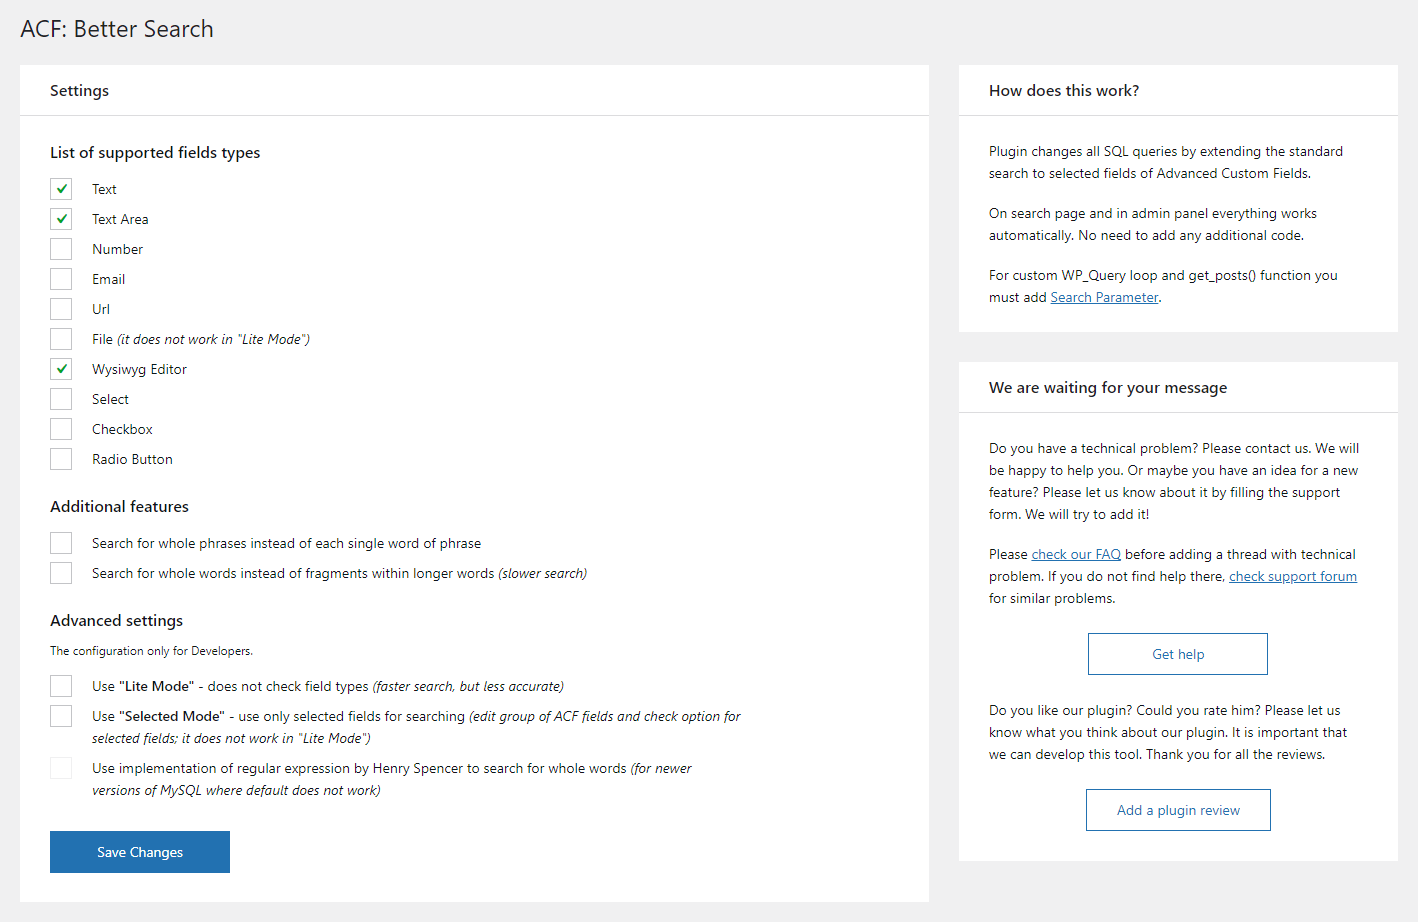The width and height of the screenshot is (1418, 922).
Task: Click Add a plugin review button
Action: [1178, 810]
